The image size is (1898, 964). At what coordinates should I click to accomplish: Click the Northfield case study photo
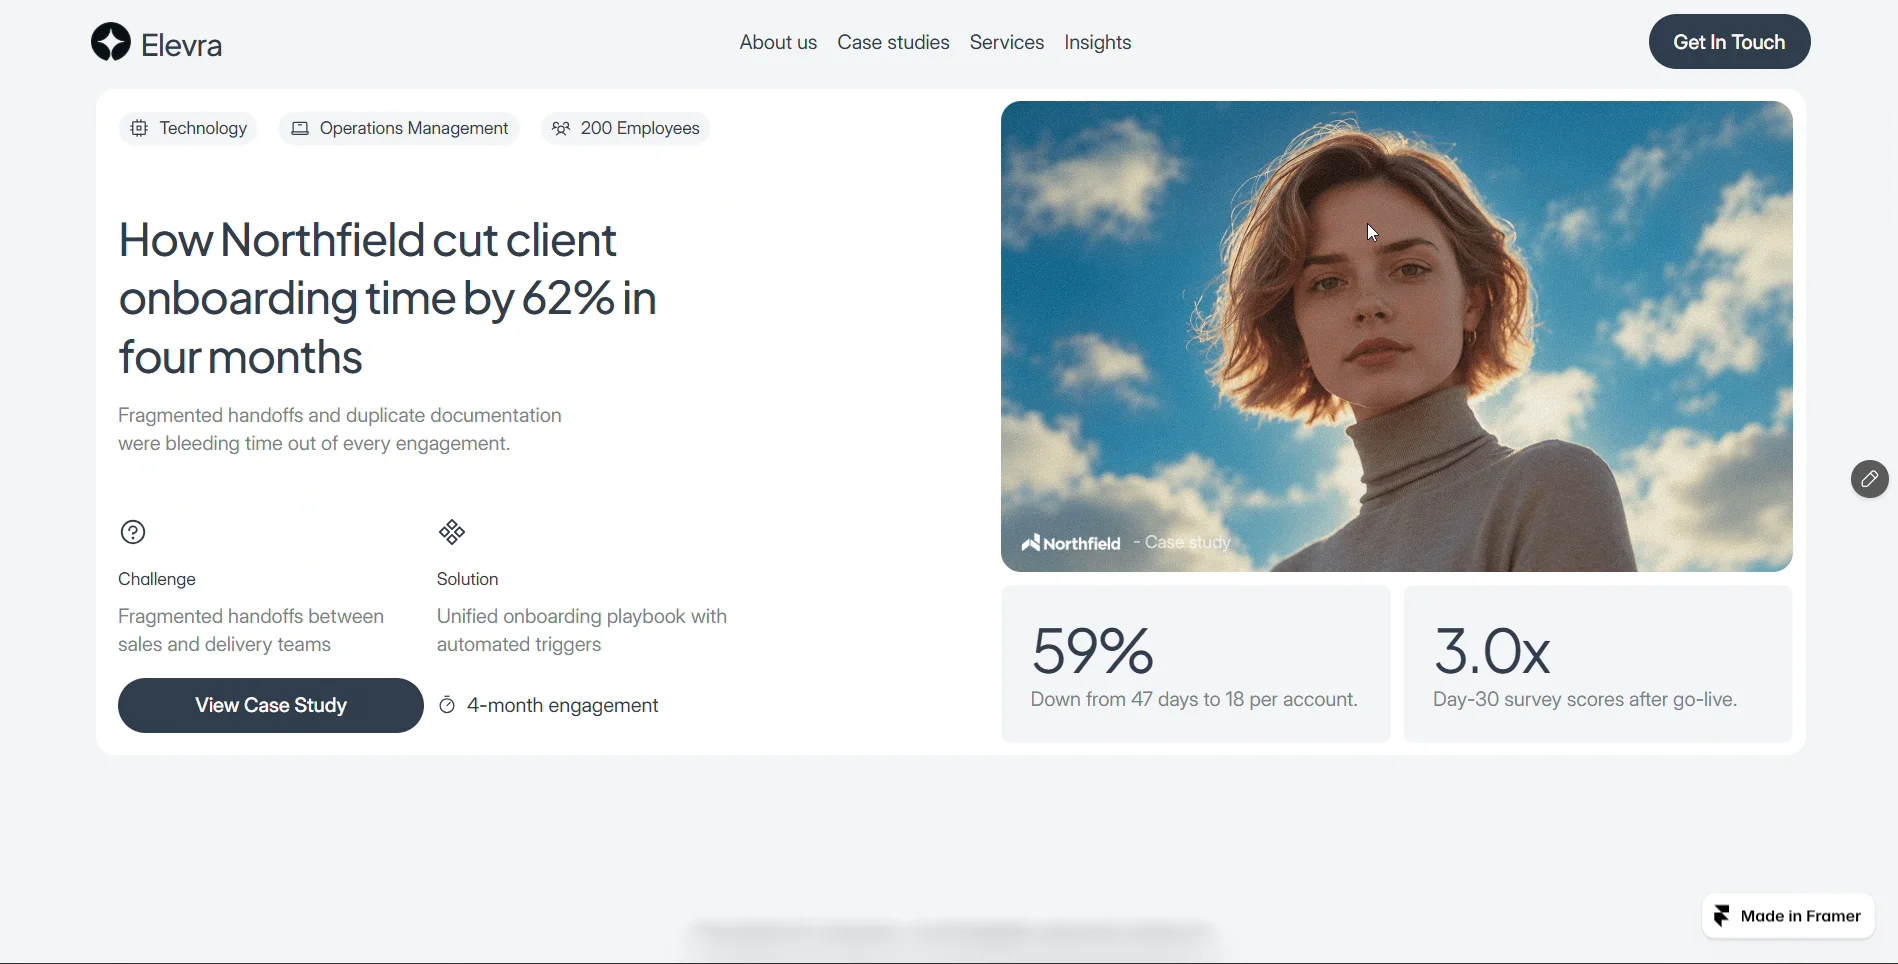1396,336
